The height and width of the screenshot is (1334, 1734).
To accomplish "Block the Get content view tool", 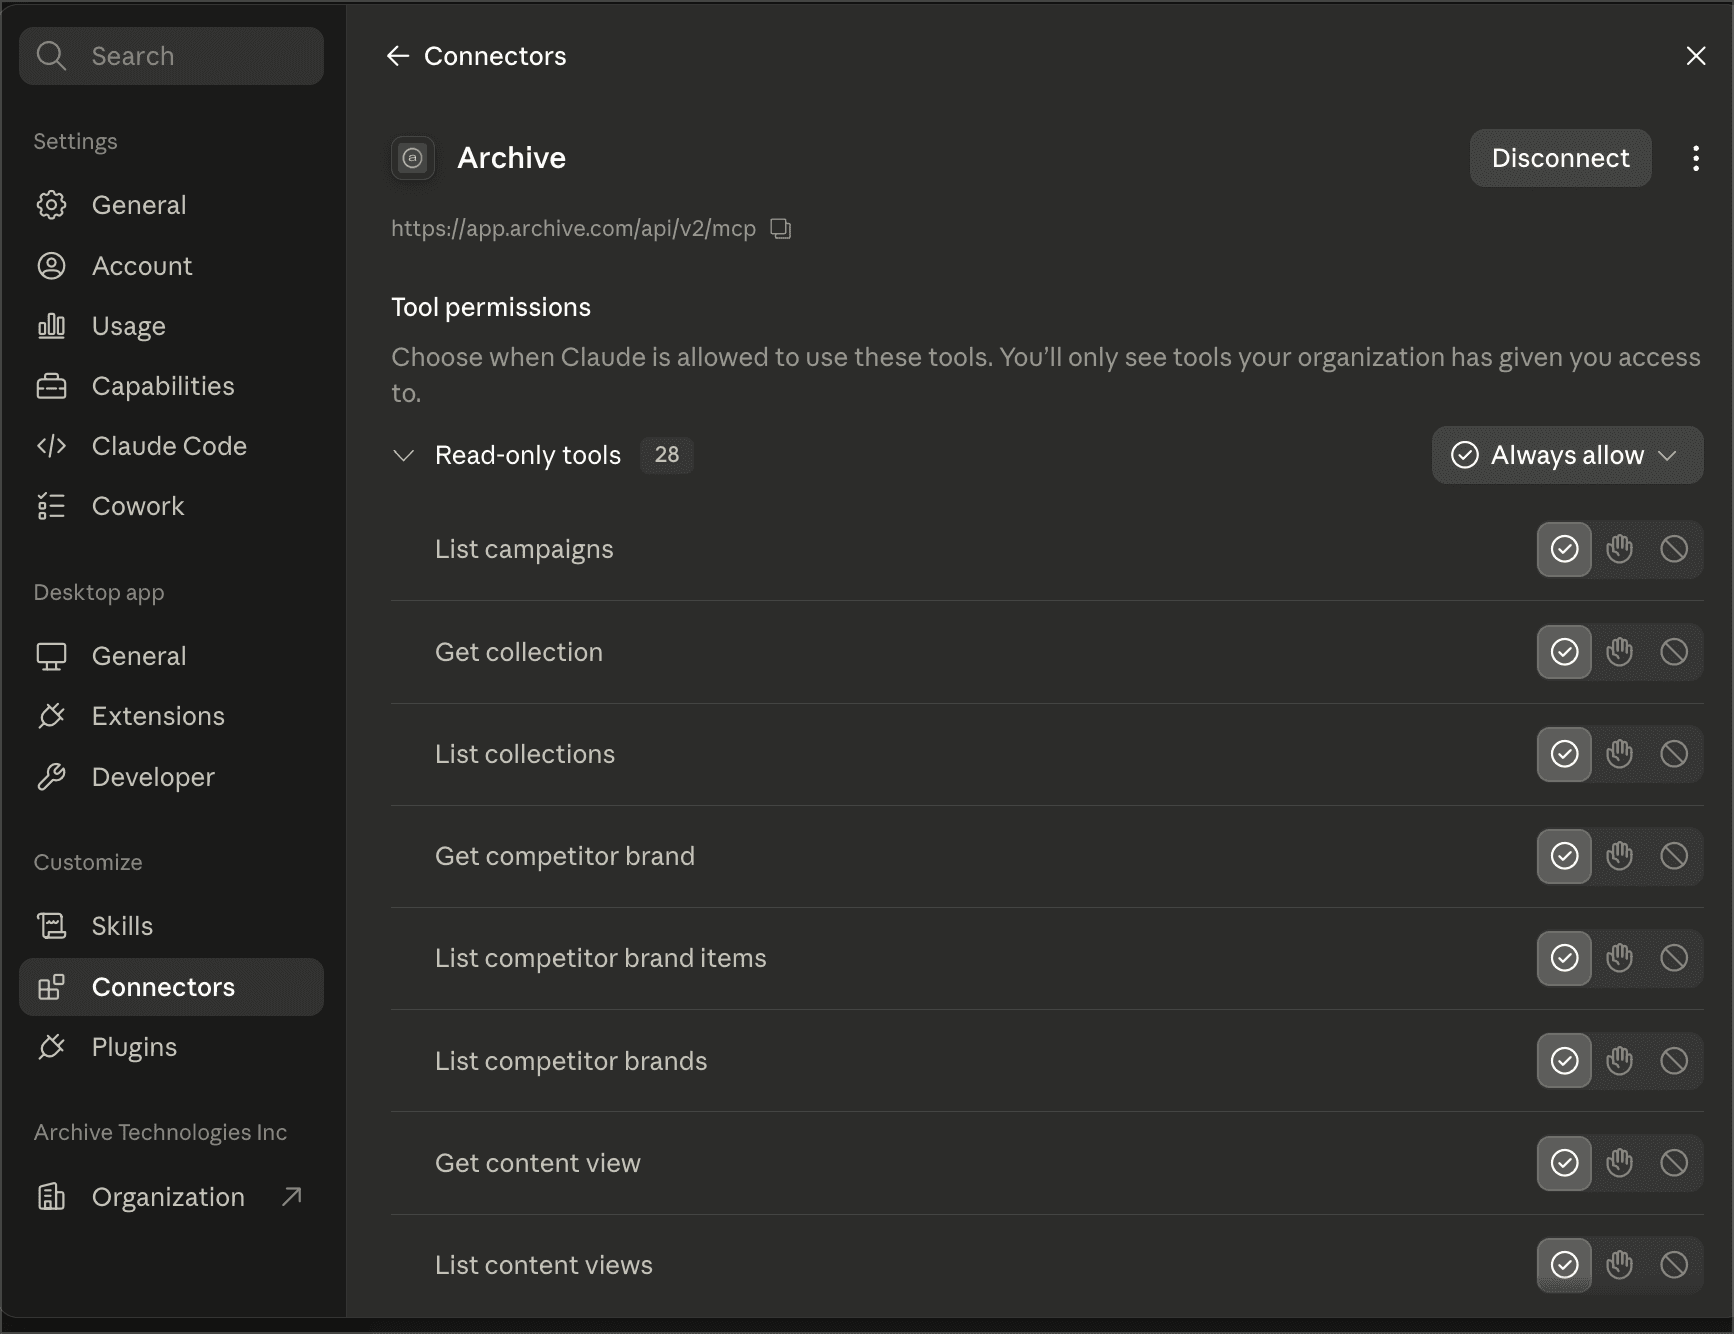I will [x=1674, y=1163].
